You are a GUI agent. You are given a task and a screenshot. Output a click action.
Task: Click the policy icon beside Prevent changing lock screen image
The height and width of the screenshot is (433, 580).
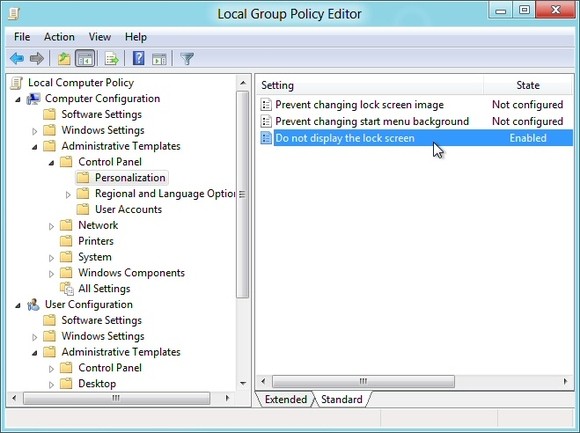click(x=266, y=105)
